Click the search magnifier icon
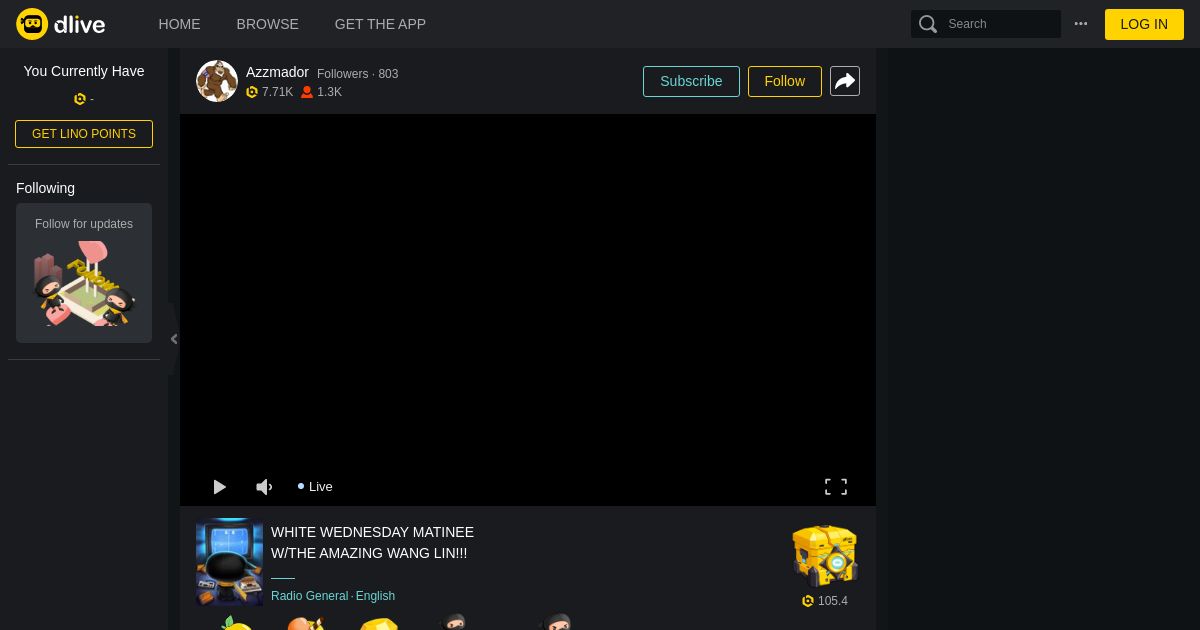 [928, 24]
